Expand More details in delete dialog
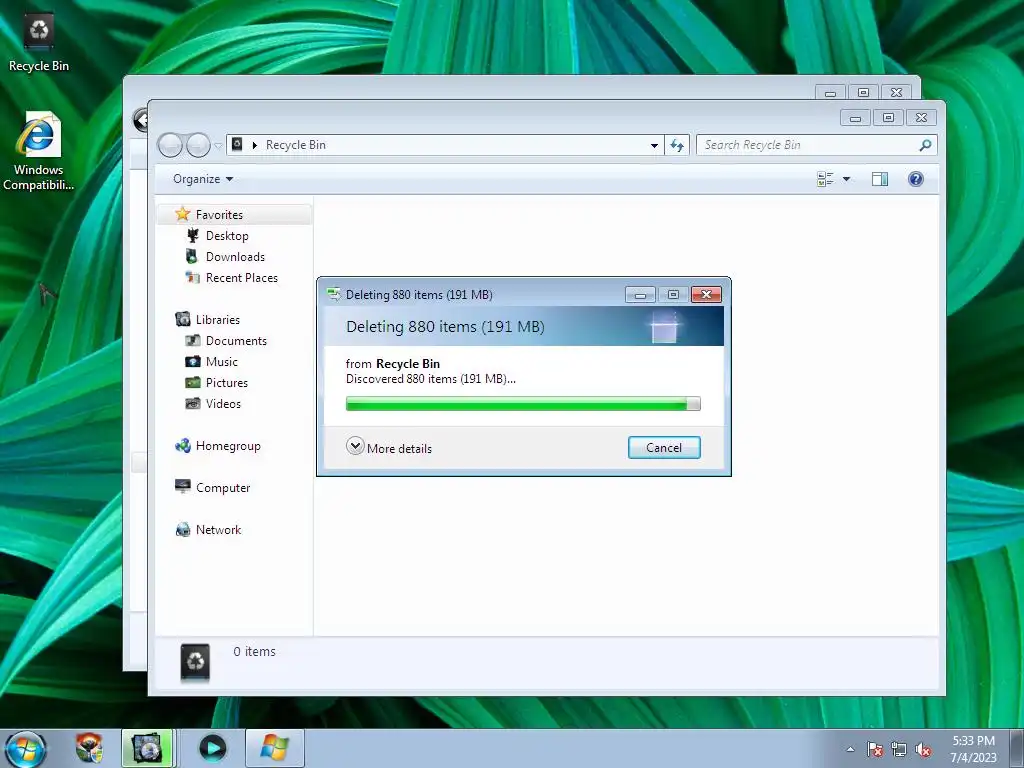This screenshot has width=1024, height=768. 389,447
